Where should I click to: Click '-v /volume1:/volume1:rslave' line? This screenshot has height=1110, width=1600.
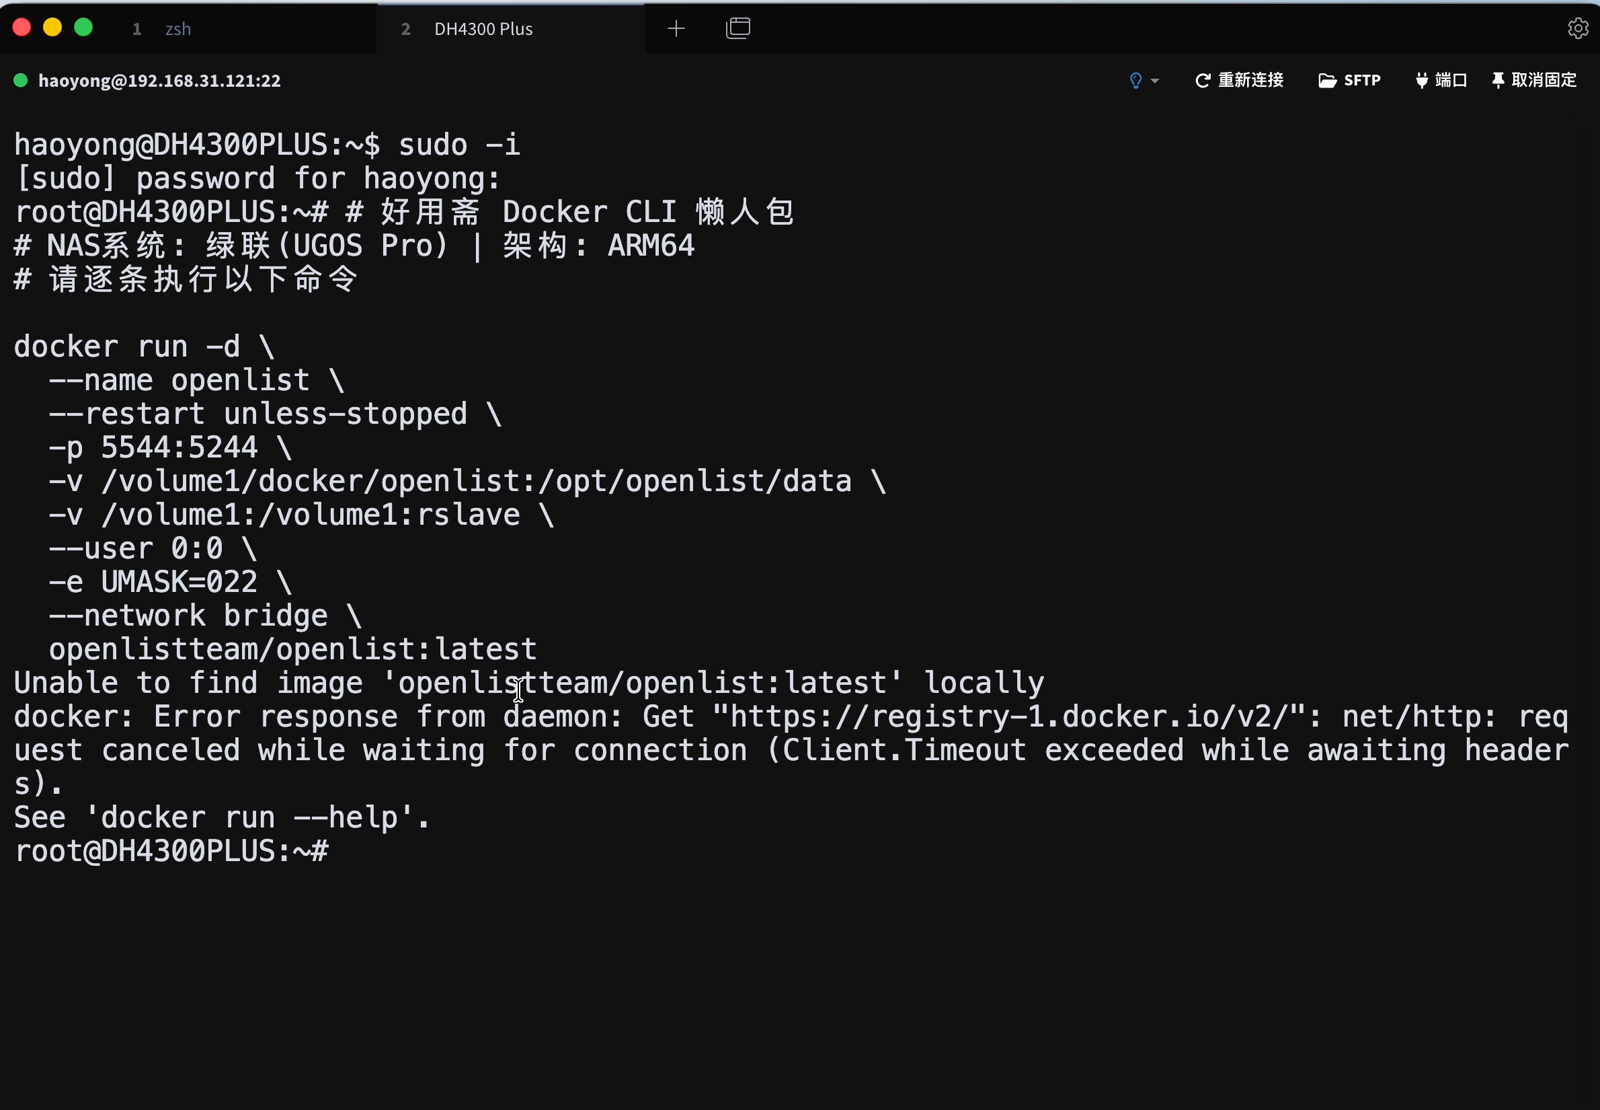coord(301,514)
